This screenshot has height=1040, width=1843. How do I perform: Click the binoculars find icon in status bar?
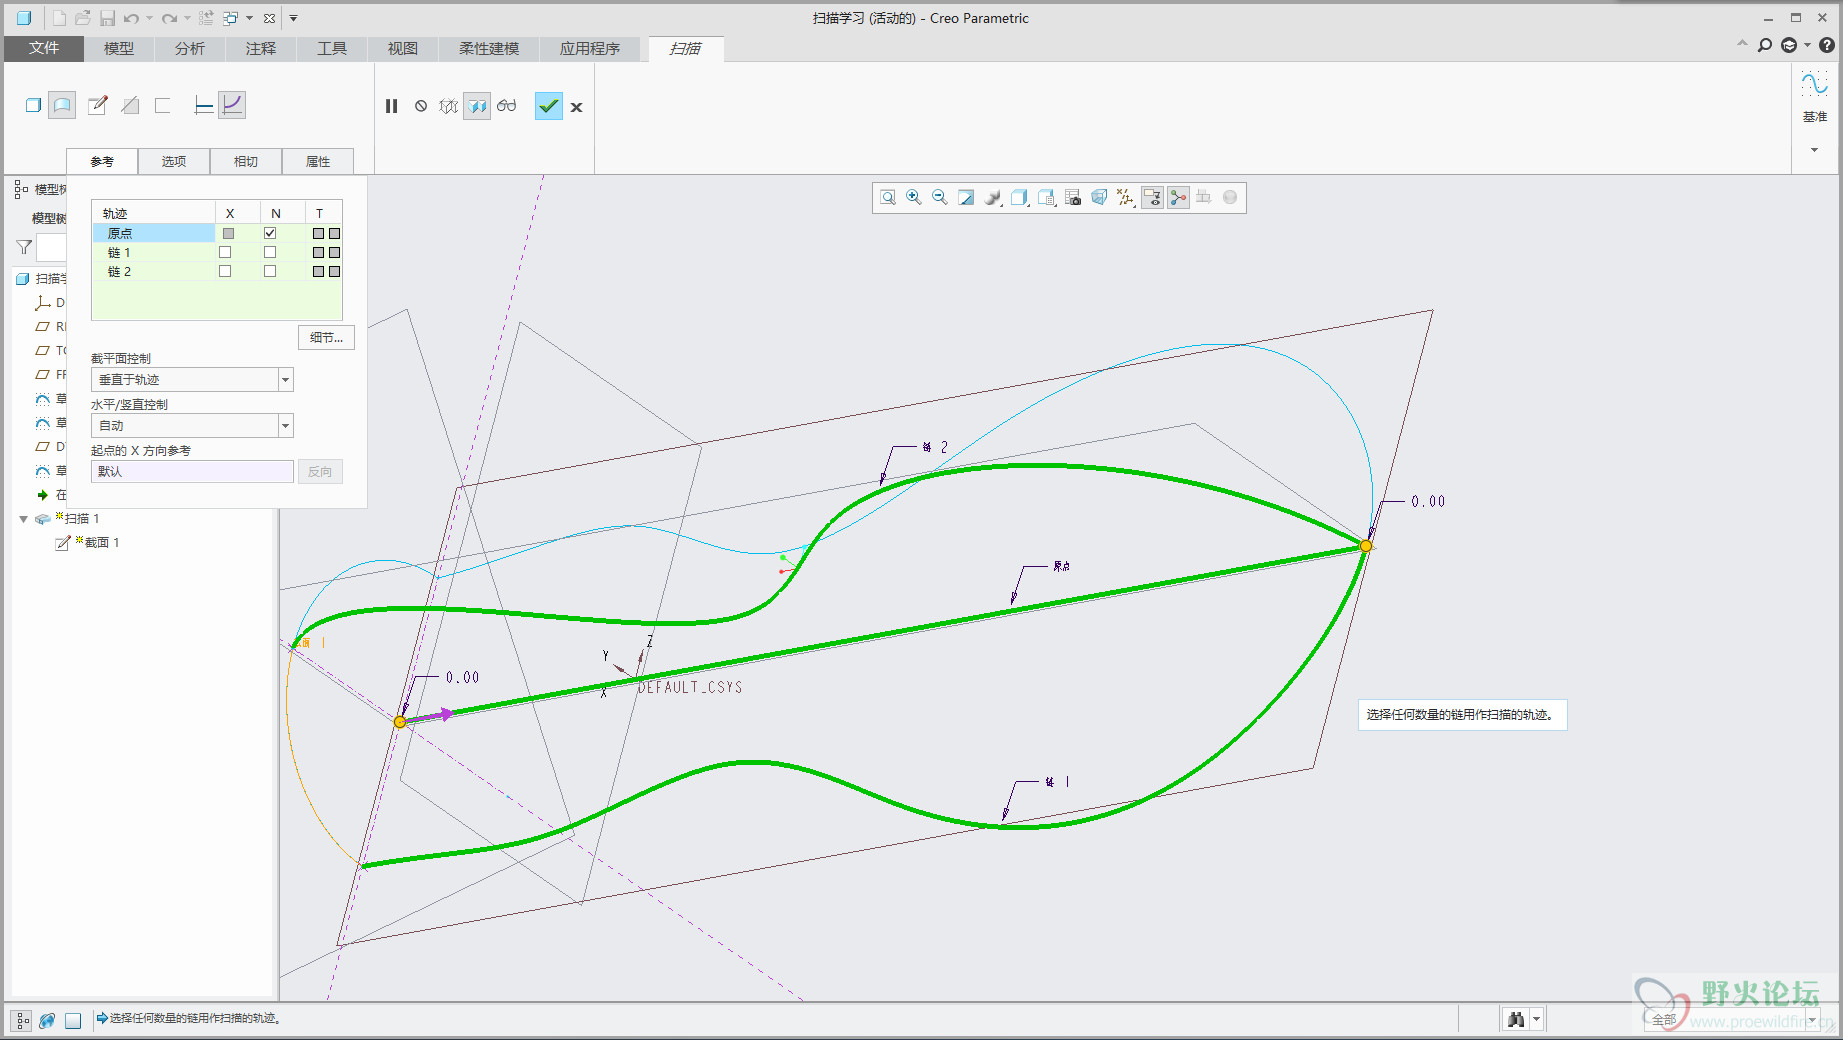click(x=1516, y=1020)
